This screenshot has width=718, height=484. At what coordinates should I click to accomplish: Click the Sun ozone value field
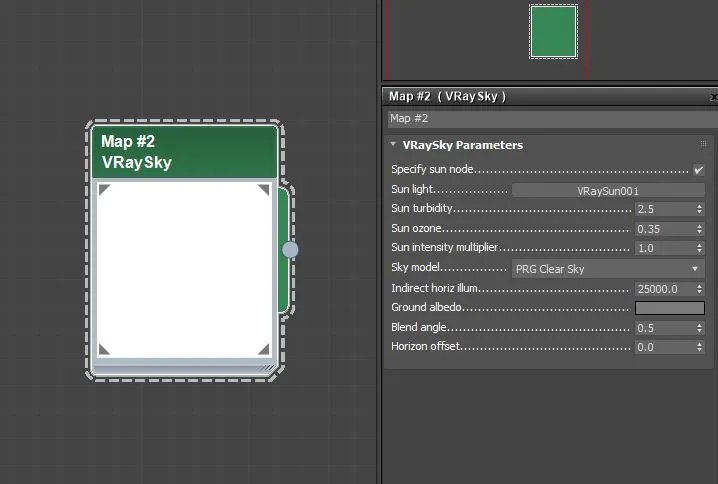pyautogui.click(x=664, y=229)
